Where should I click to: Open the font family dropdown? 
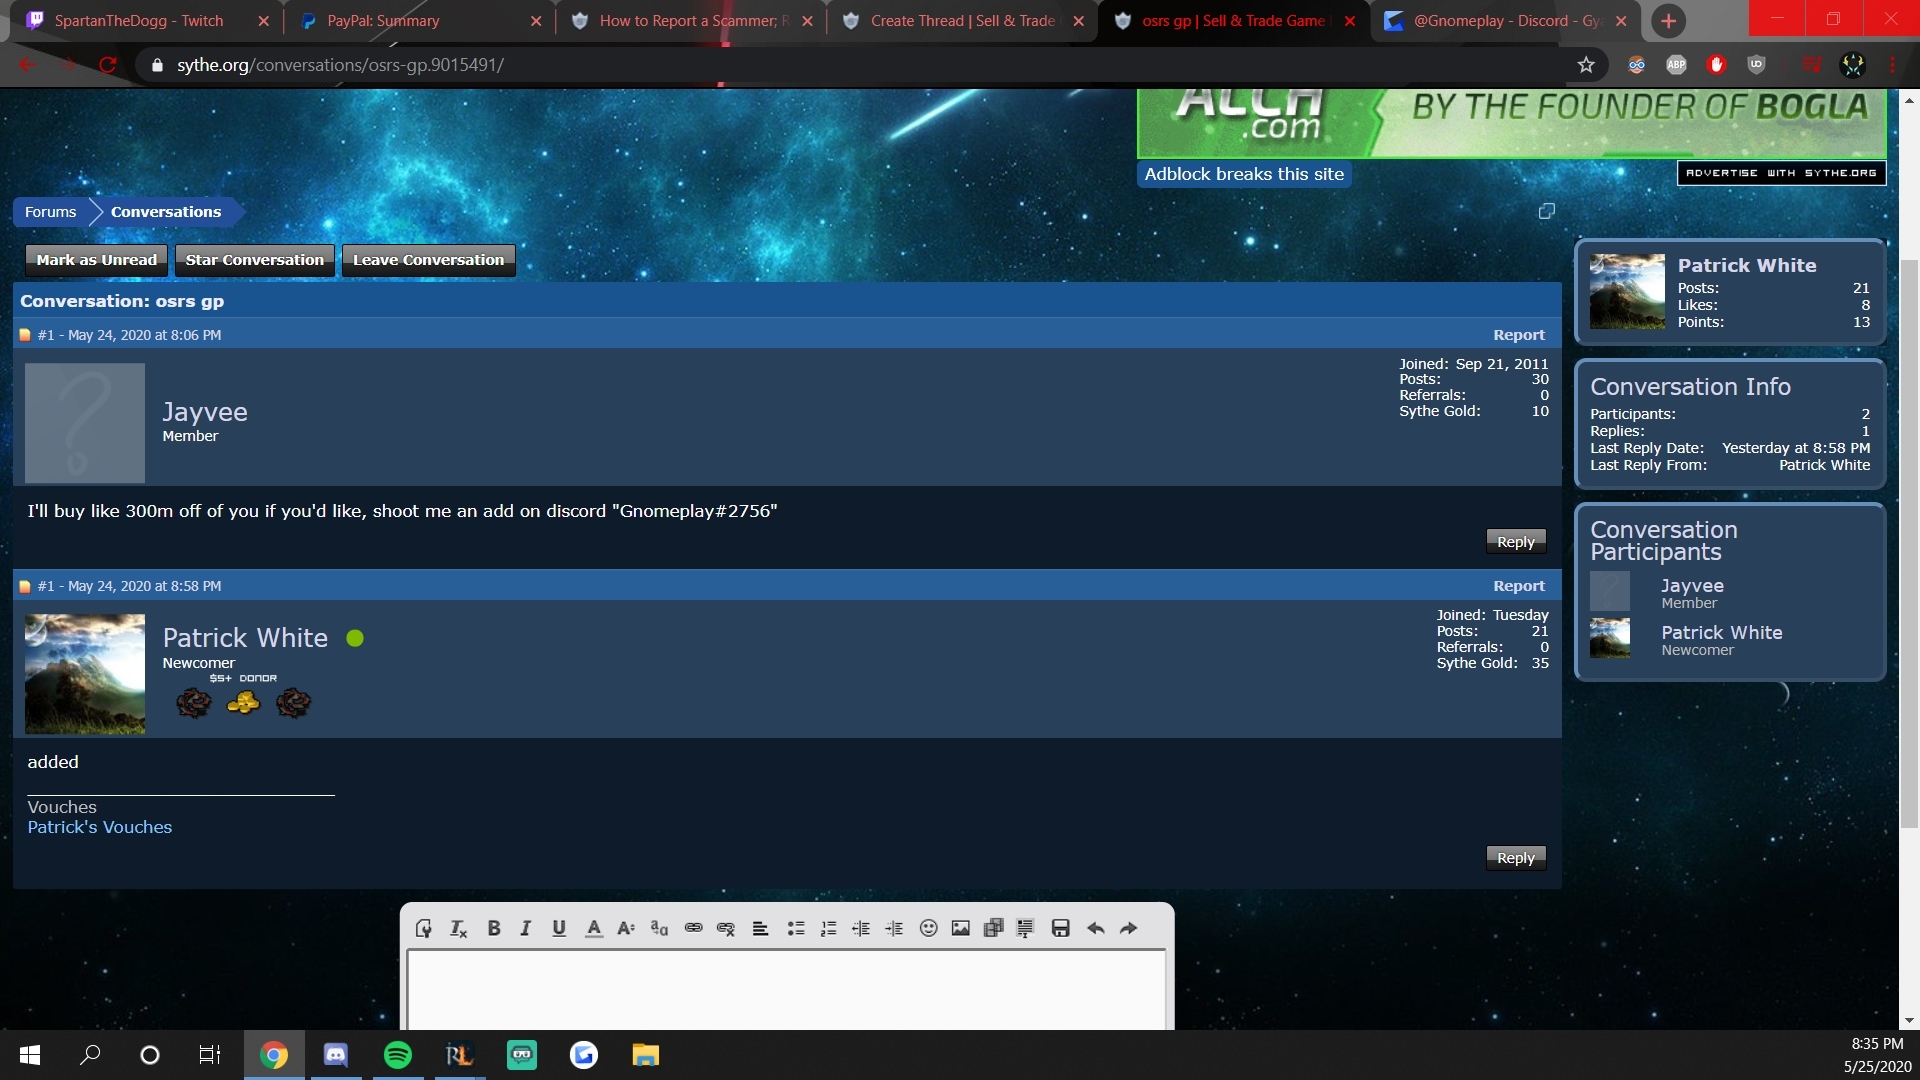pos(659,928)
